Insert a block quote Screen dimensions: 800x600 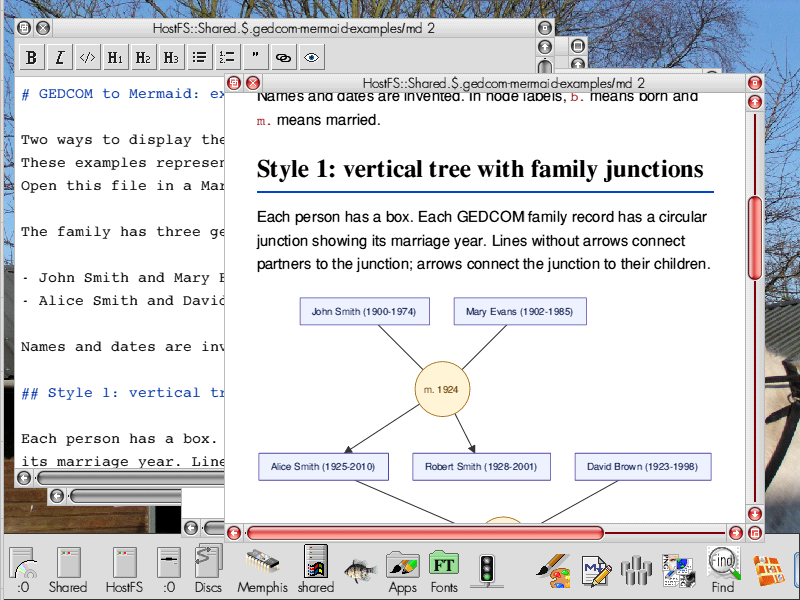[x=255, y=57]
